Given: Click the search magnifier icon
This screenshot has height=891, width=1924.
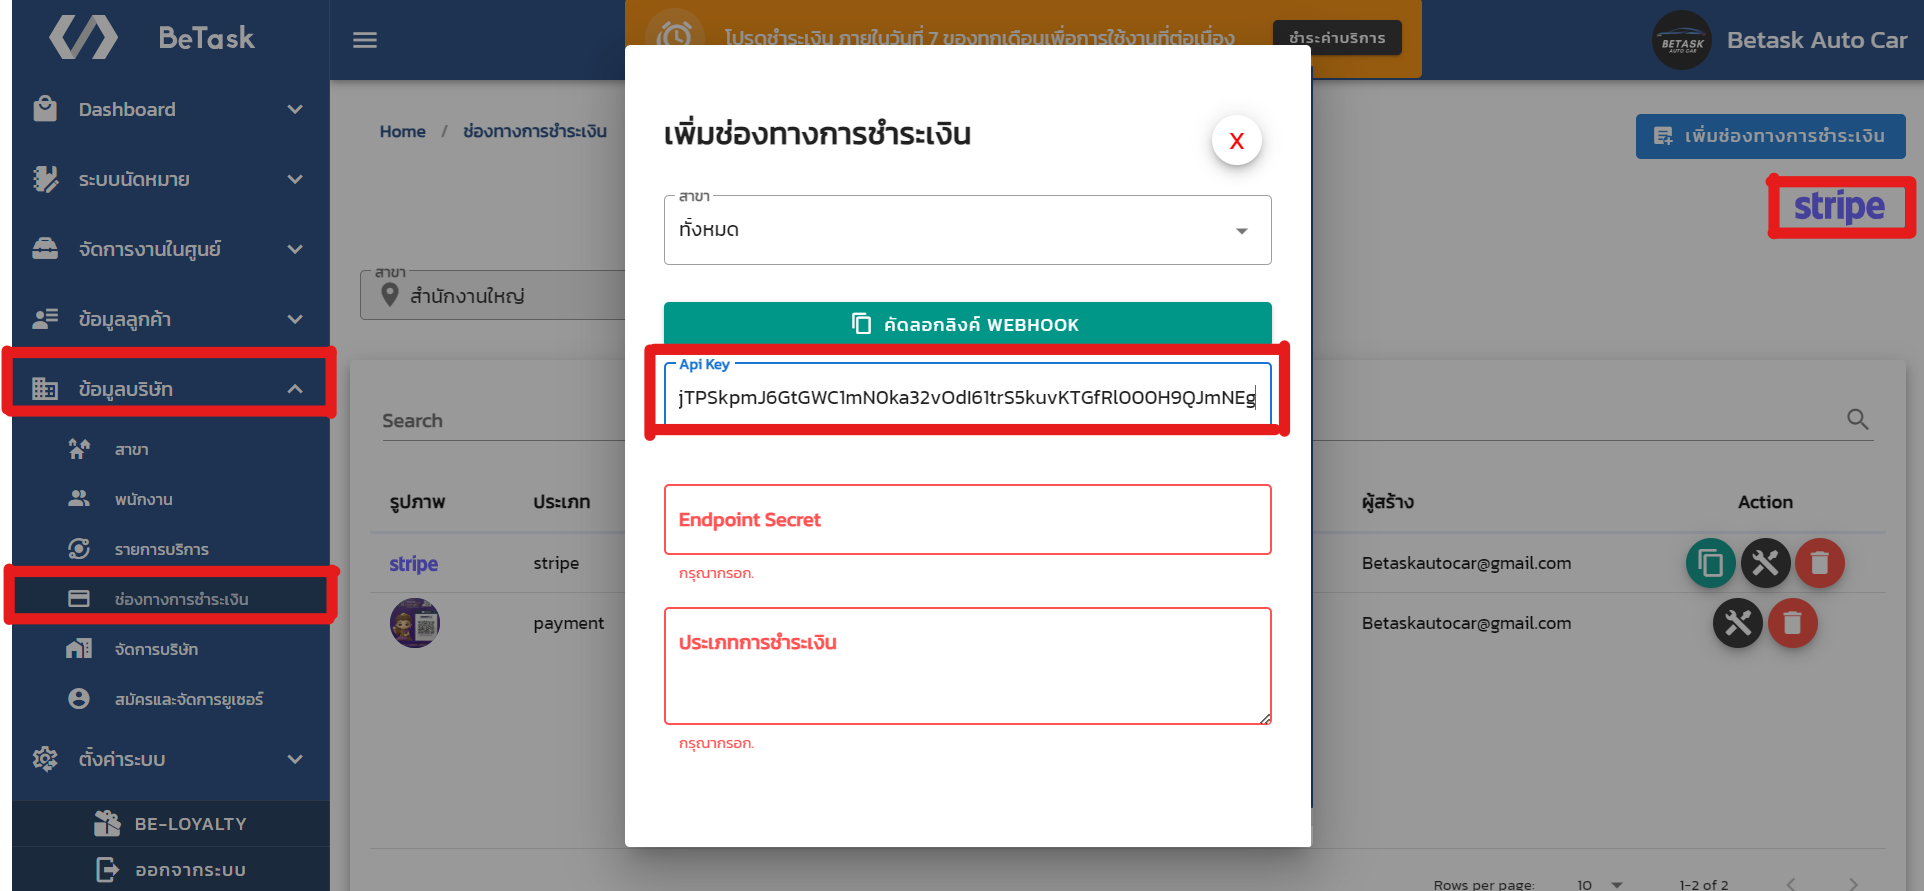Looking at the screenshot, I should click(x=1857, y=420).
